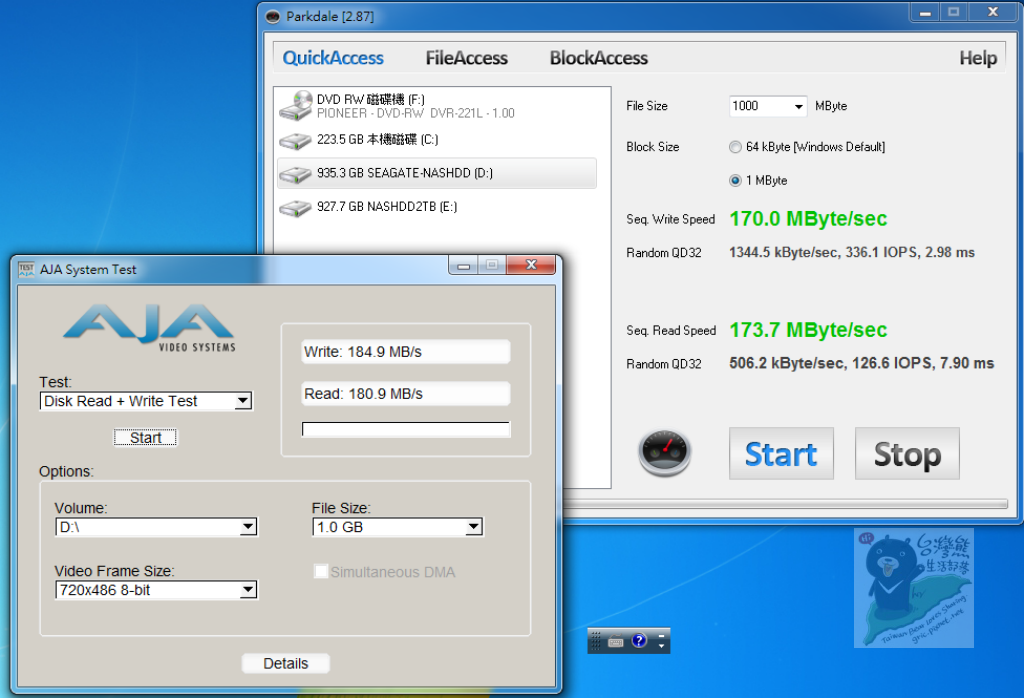The height and width of the screenshot is (698, 1024).
Task: Close the AJA System Test window
Action: coord(531,265)
